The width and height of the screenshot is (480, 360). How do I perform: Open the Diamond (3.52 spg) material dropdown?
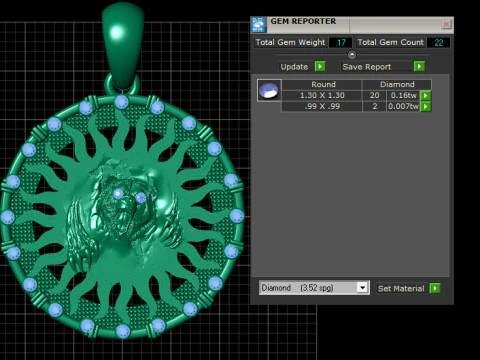point(314,288)
